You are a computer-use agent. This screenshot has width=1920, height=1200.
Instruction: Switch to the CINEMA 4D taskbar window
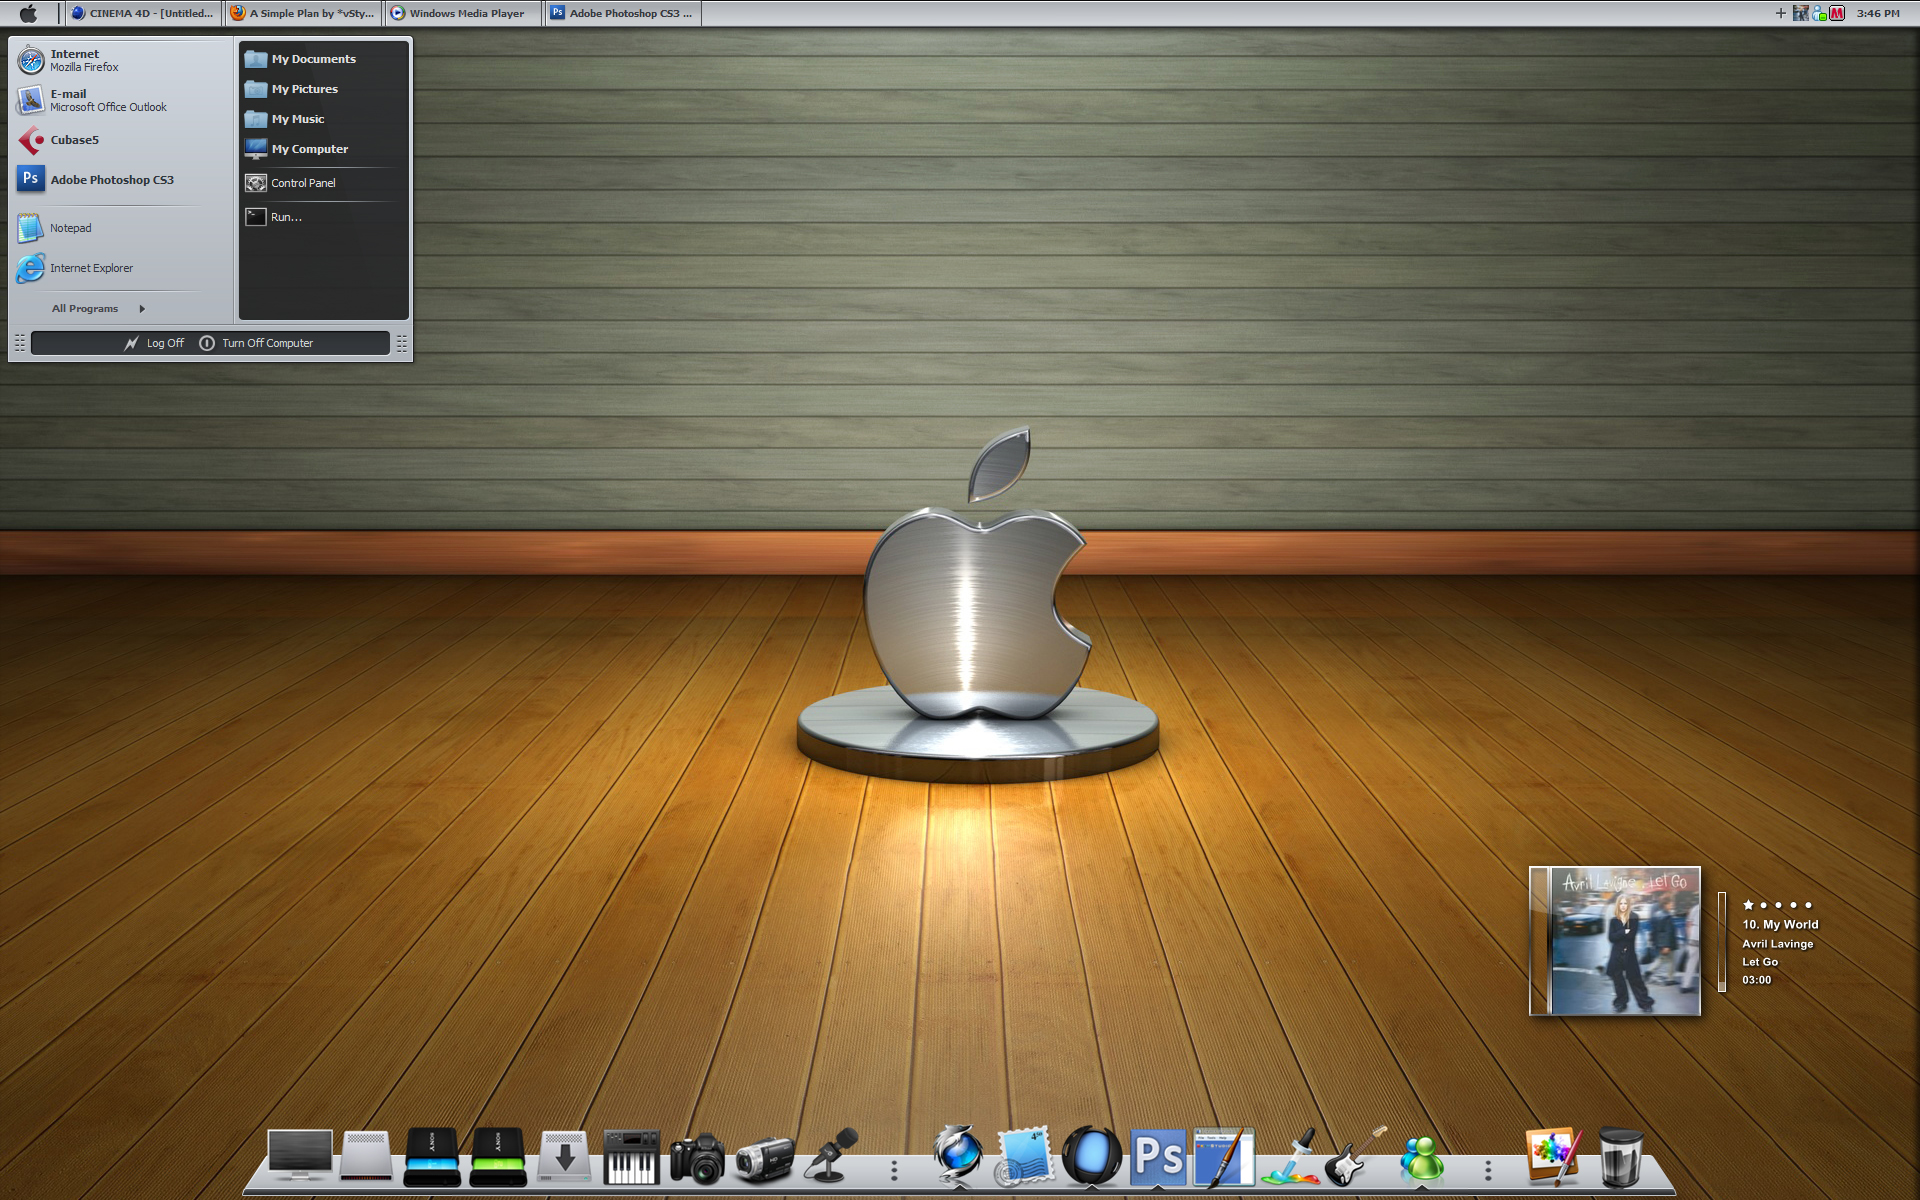tap(142, 13)
